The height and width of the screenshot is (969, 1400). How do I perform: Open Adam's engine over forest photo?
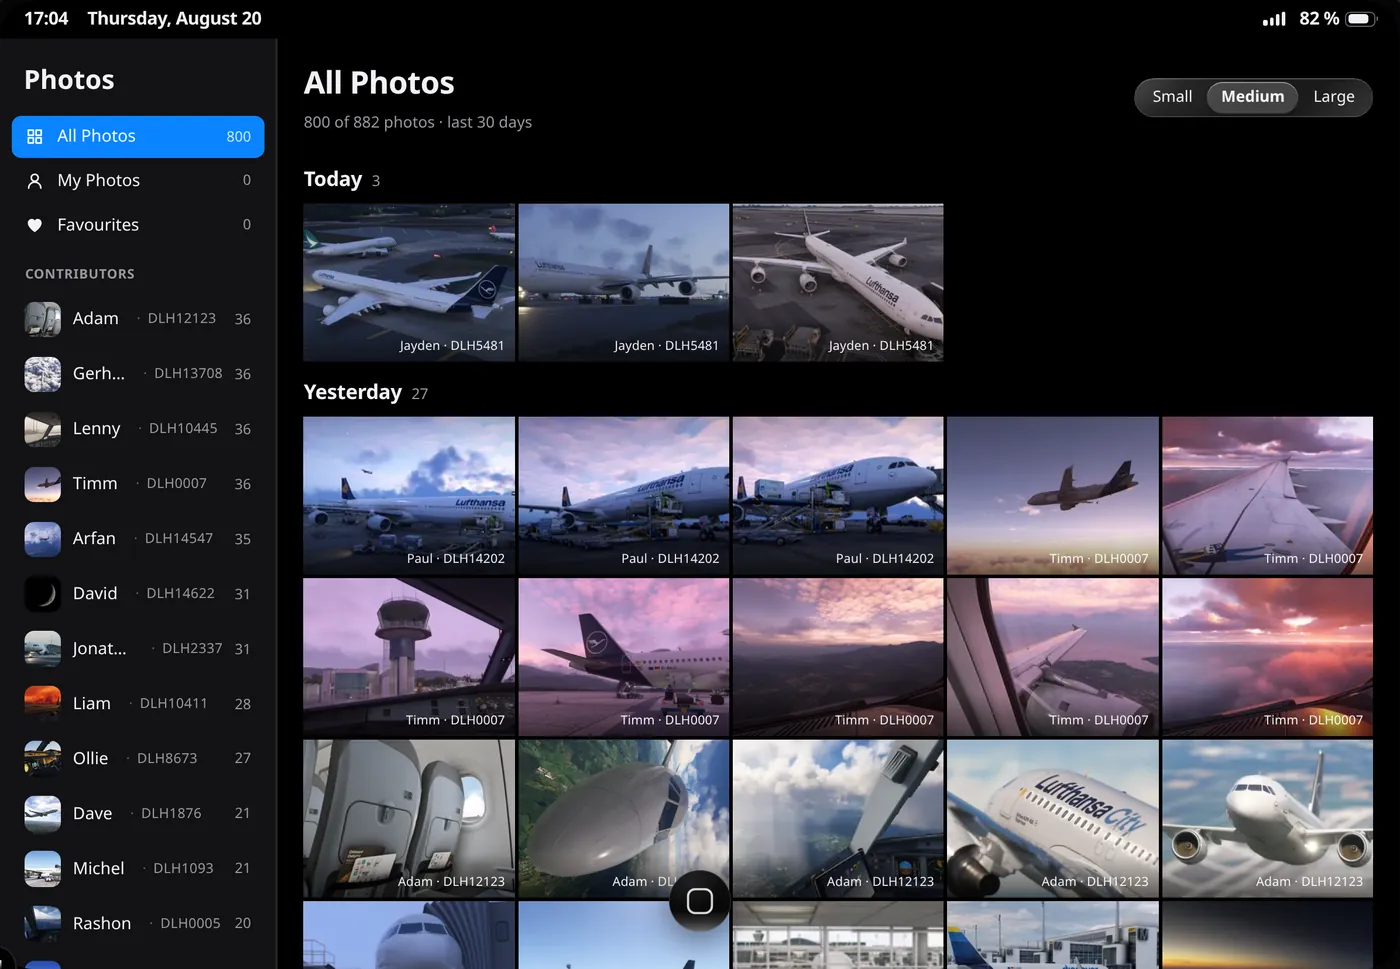[x=624, y=818]
